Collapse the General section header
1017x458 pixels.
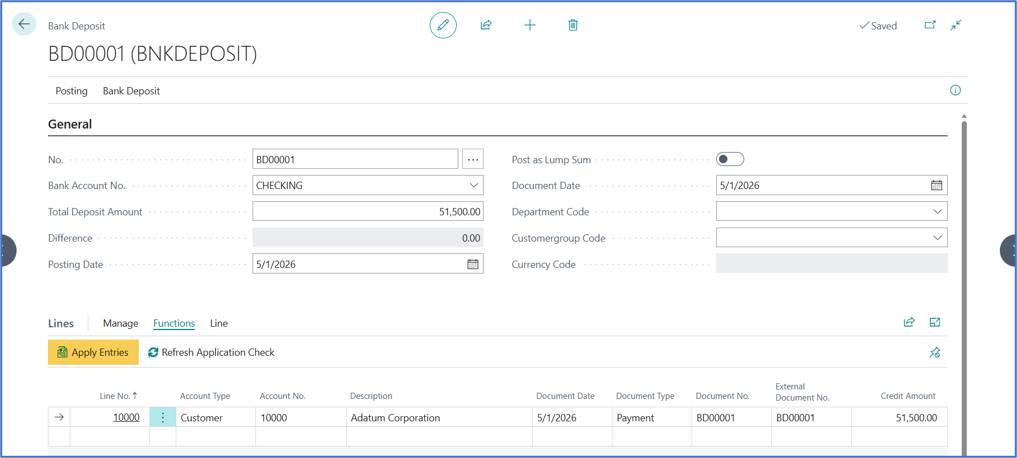(70, 125)
